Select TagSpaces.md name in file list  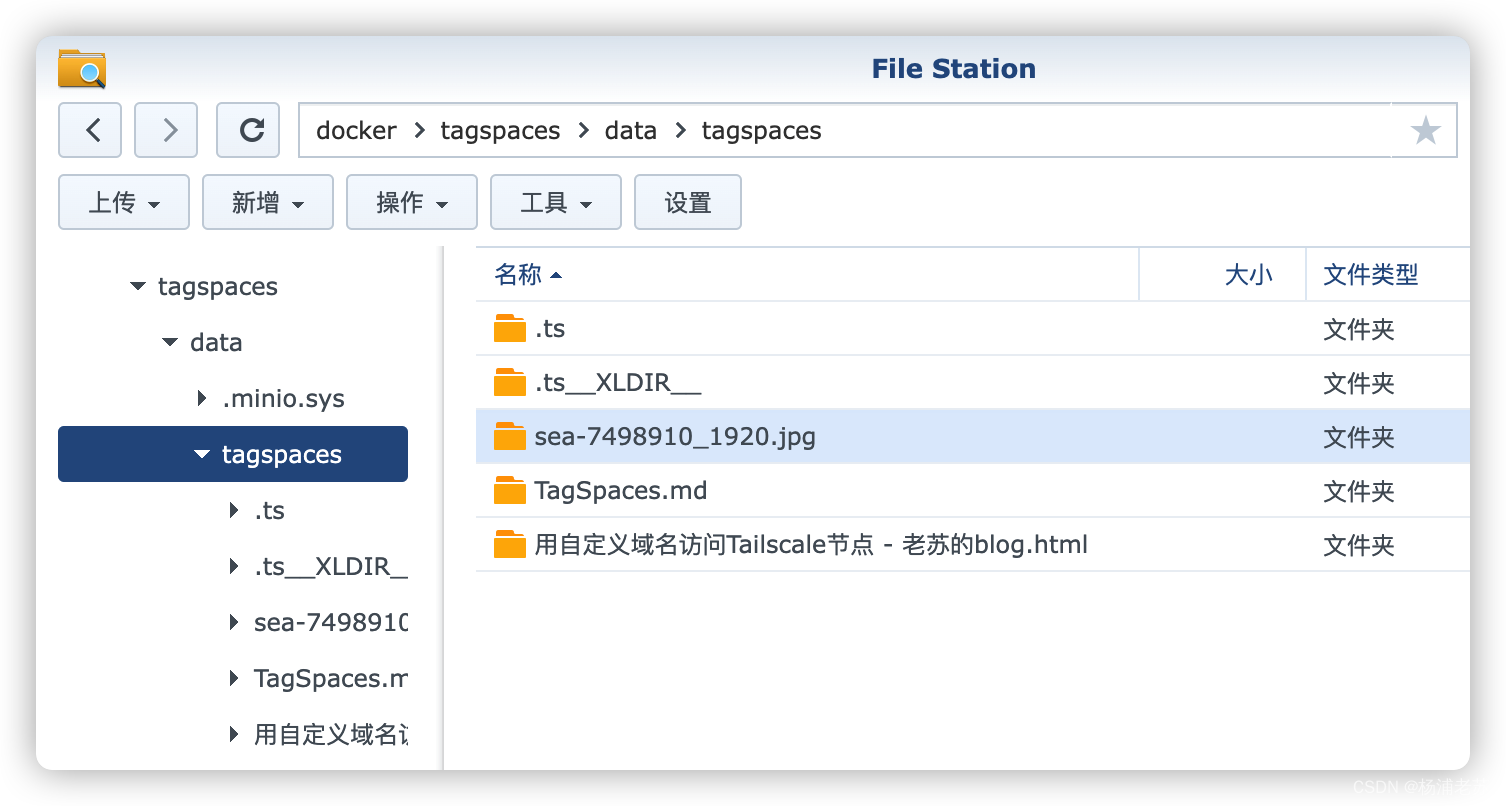pos(621,491)
